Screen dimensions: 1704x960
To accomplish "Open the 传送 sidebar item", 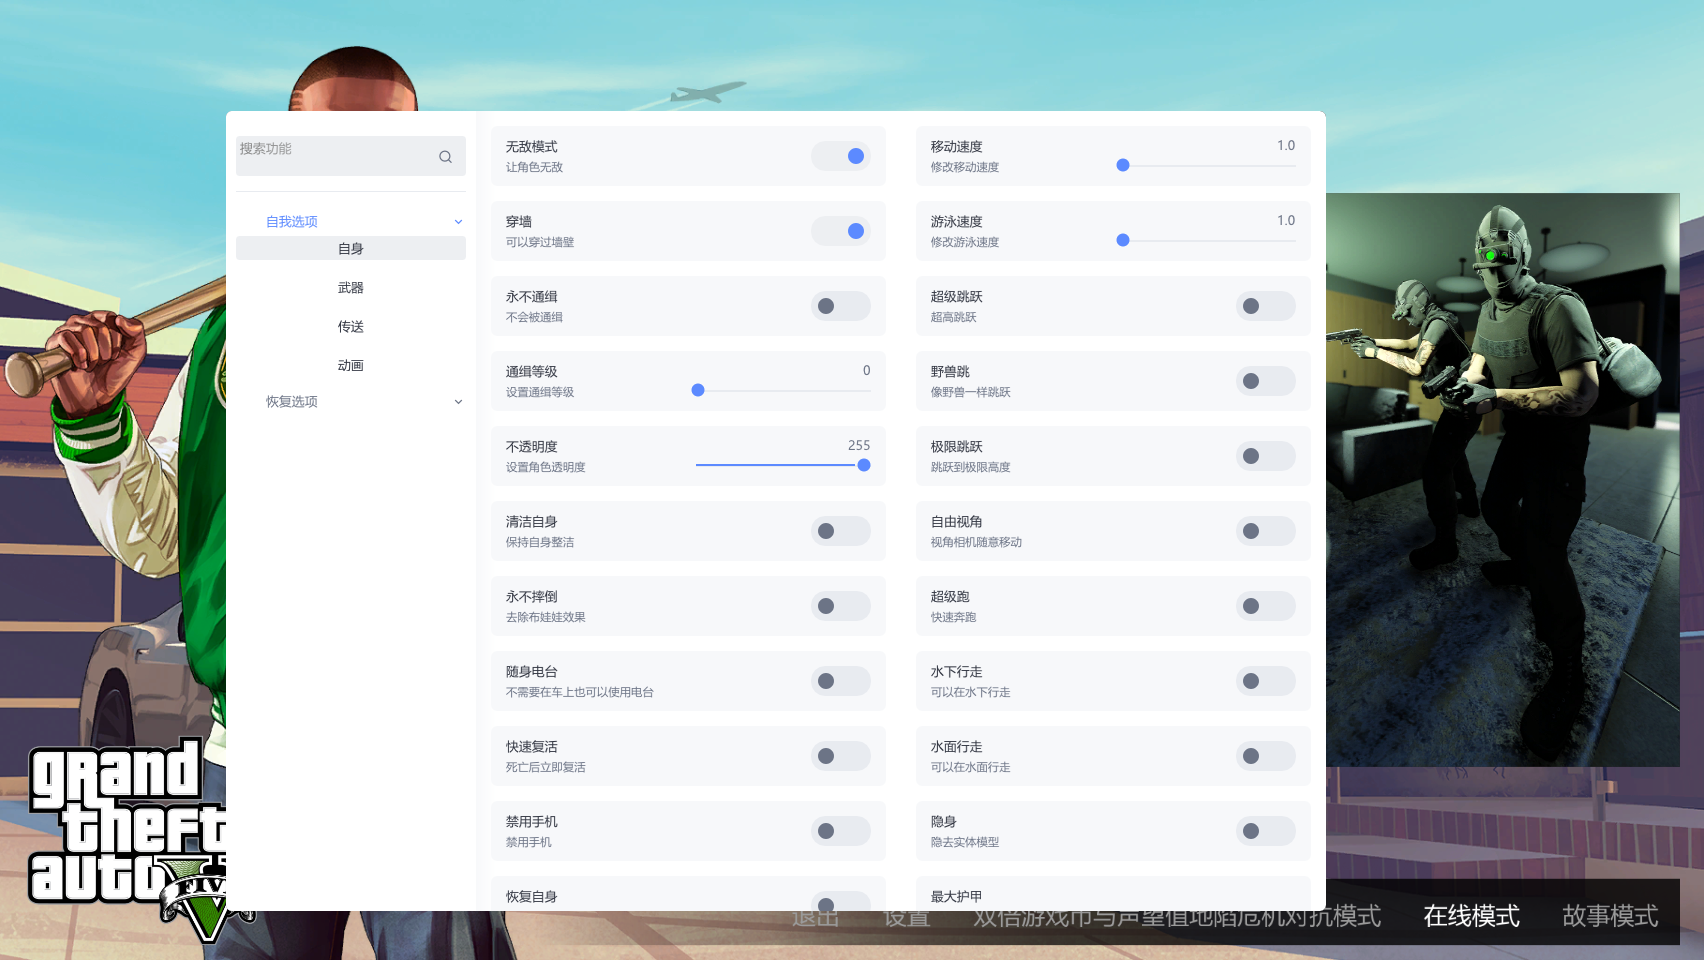I will tap(350, 327).
